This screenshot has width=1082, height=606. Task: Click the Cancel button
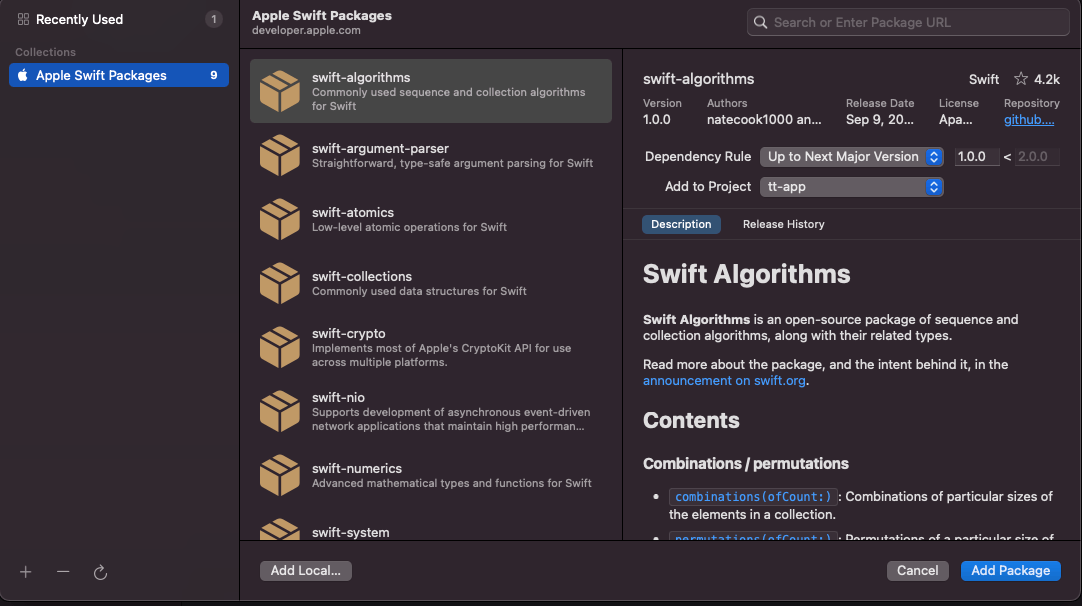click(x=917, y=571)
